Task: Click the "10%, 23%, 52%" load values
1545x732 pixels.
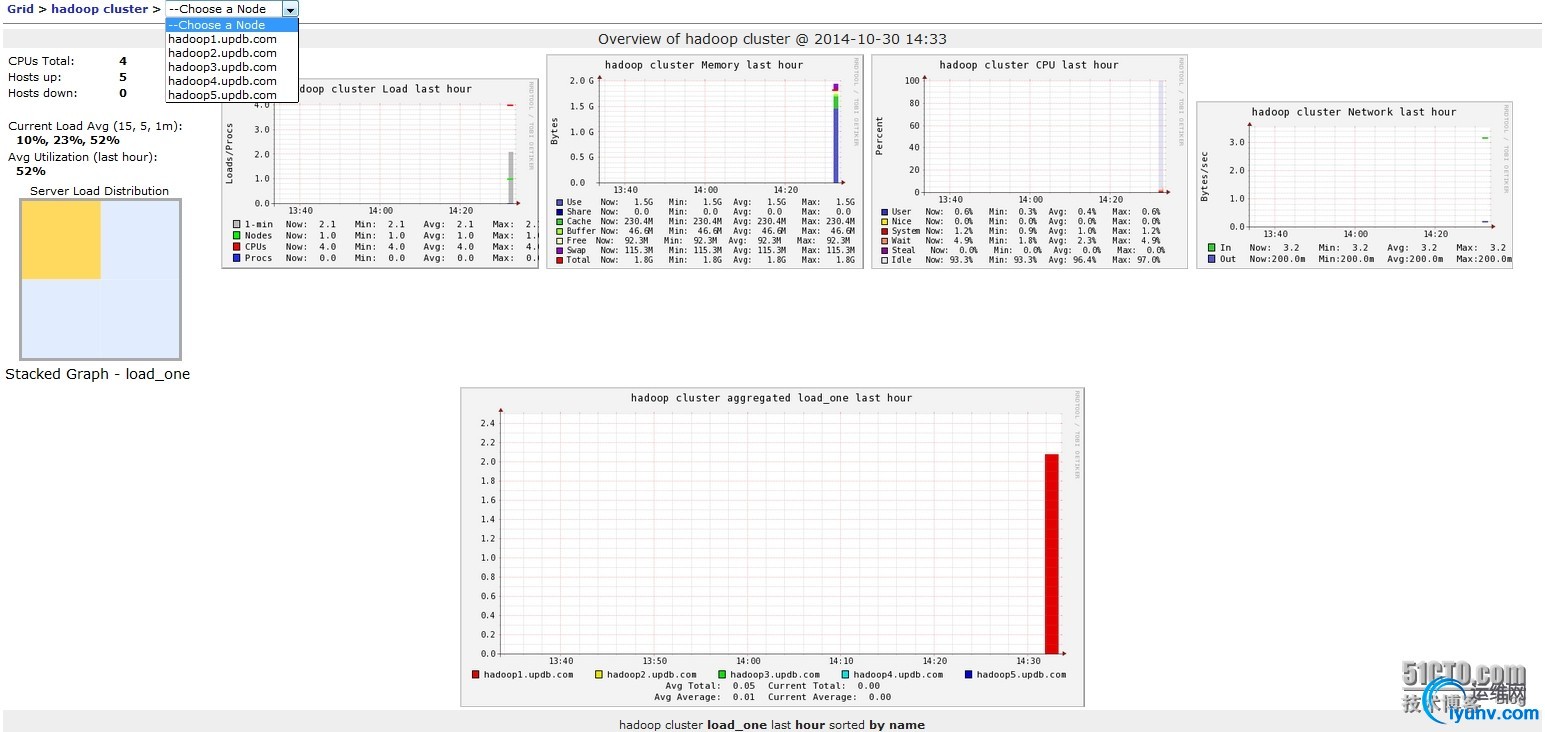Action: tap(68, 140)
